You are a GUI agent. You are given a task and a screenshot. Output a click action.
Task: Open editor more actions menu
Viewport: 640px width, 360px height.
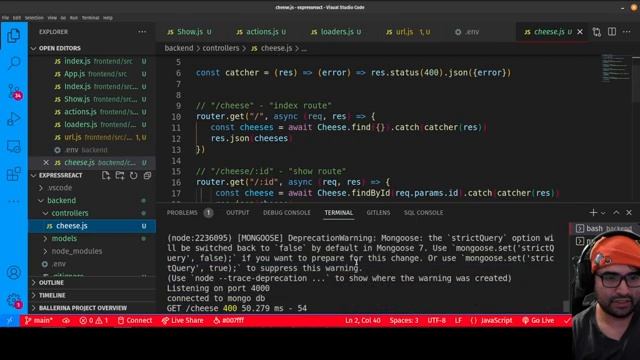tap(627, 32)
